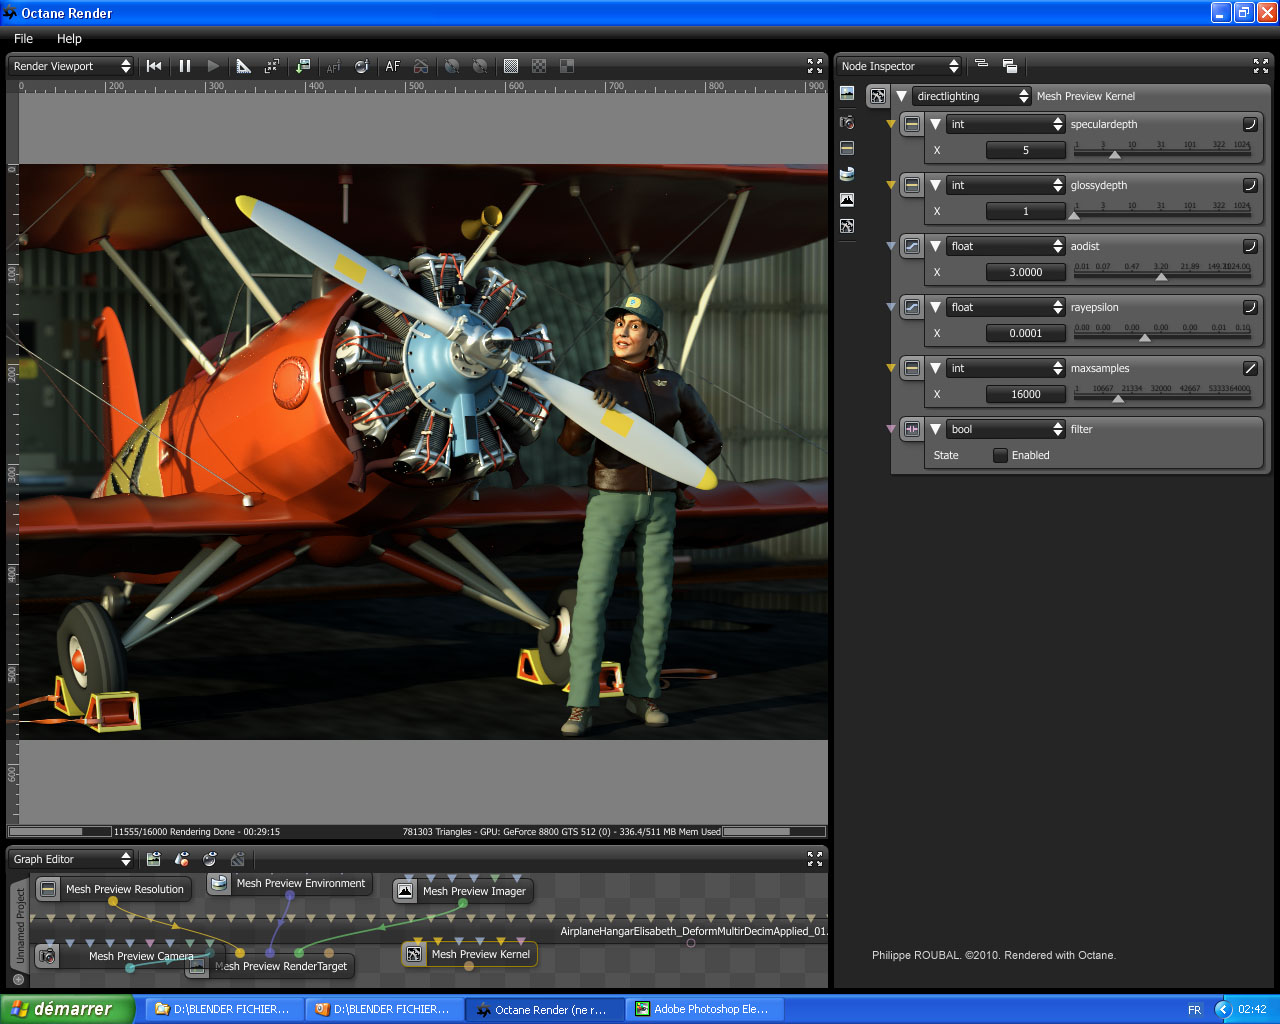Image resolution: width=1280 pixels, height=1024 pixels.
Task: Click the large AF autofocus icon
Action: pyautogui.click(x=393, y=66)
